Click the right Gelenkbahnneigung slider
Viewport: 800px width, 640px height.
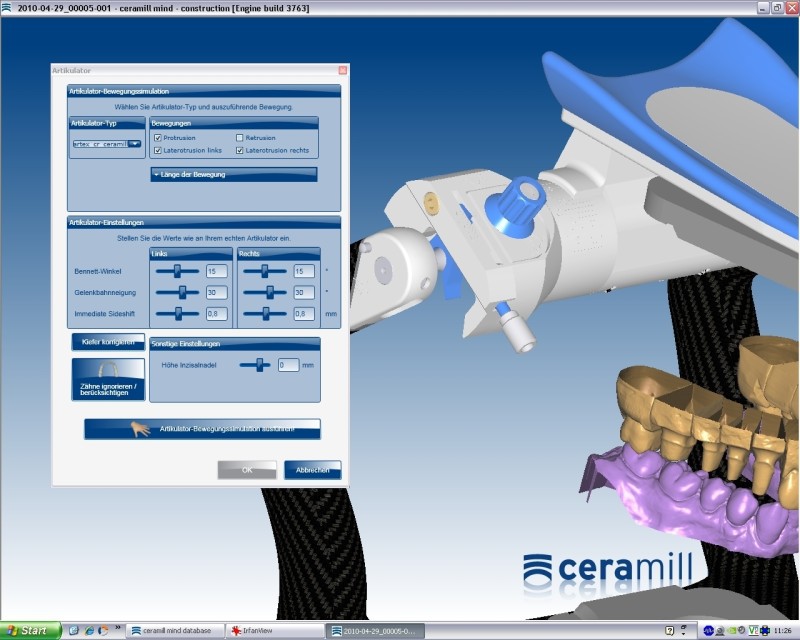click(x=266, y=292)
